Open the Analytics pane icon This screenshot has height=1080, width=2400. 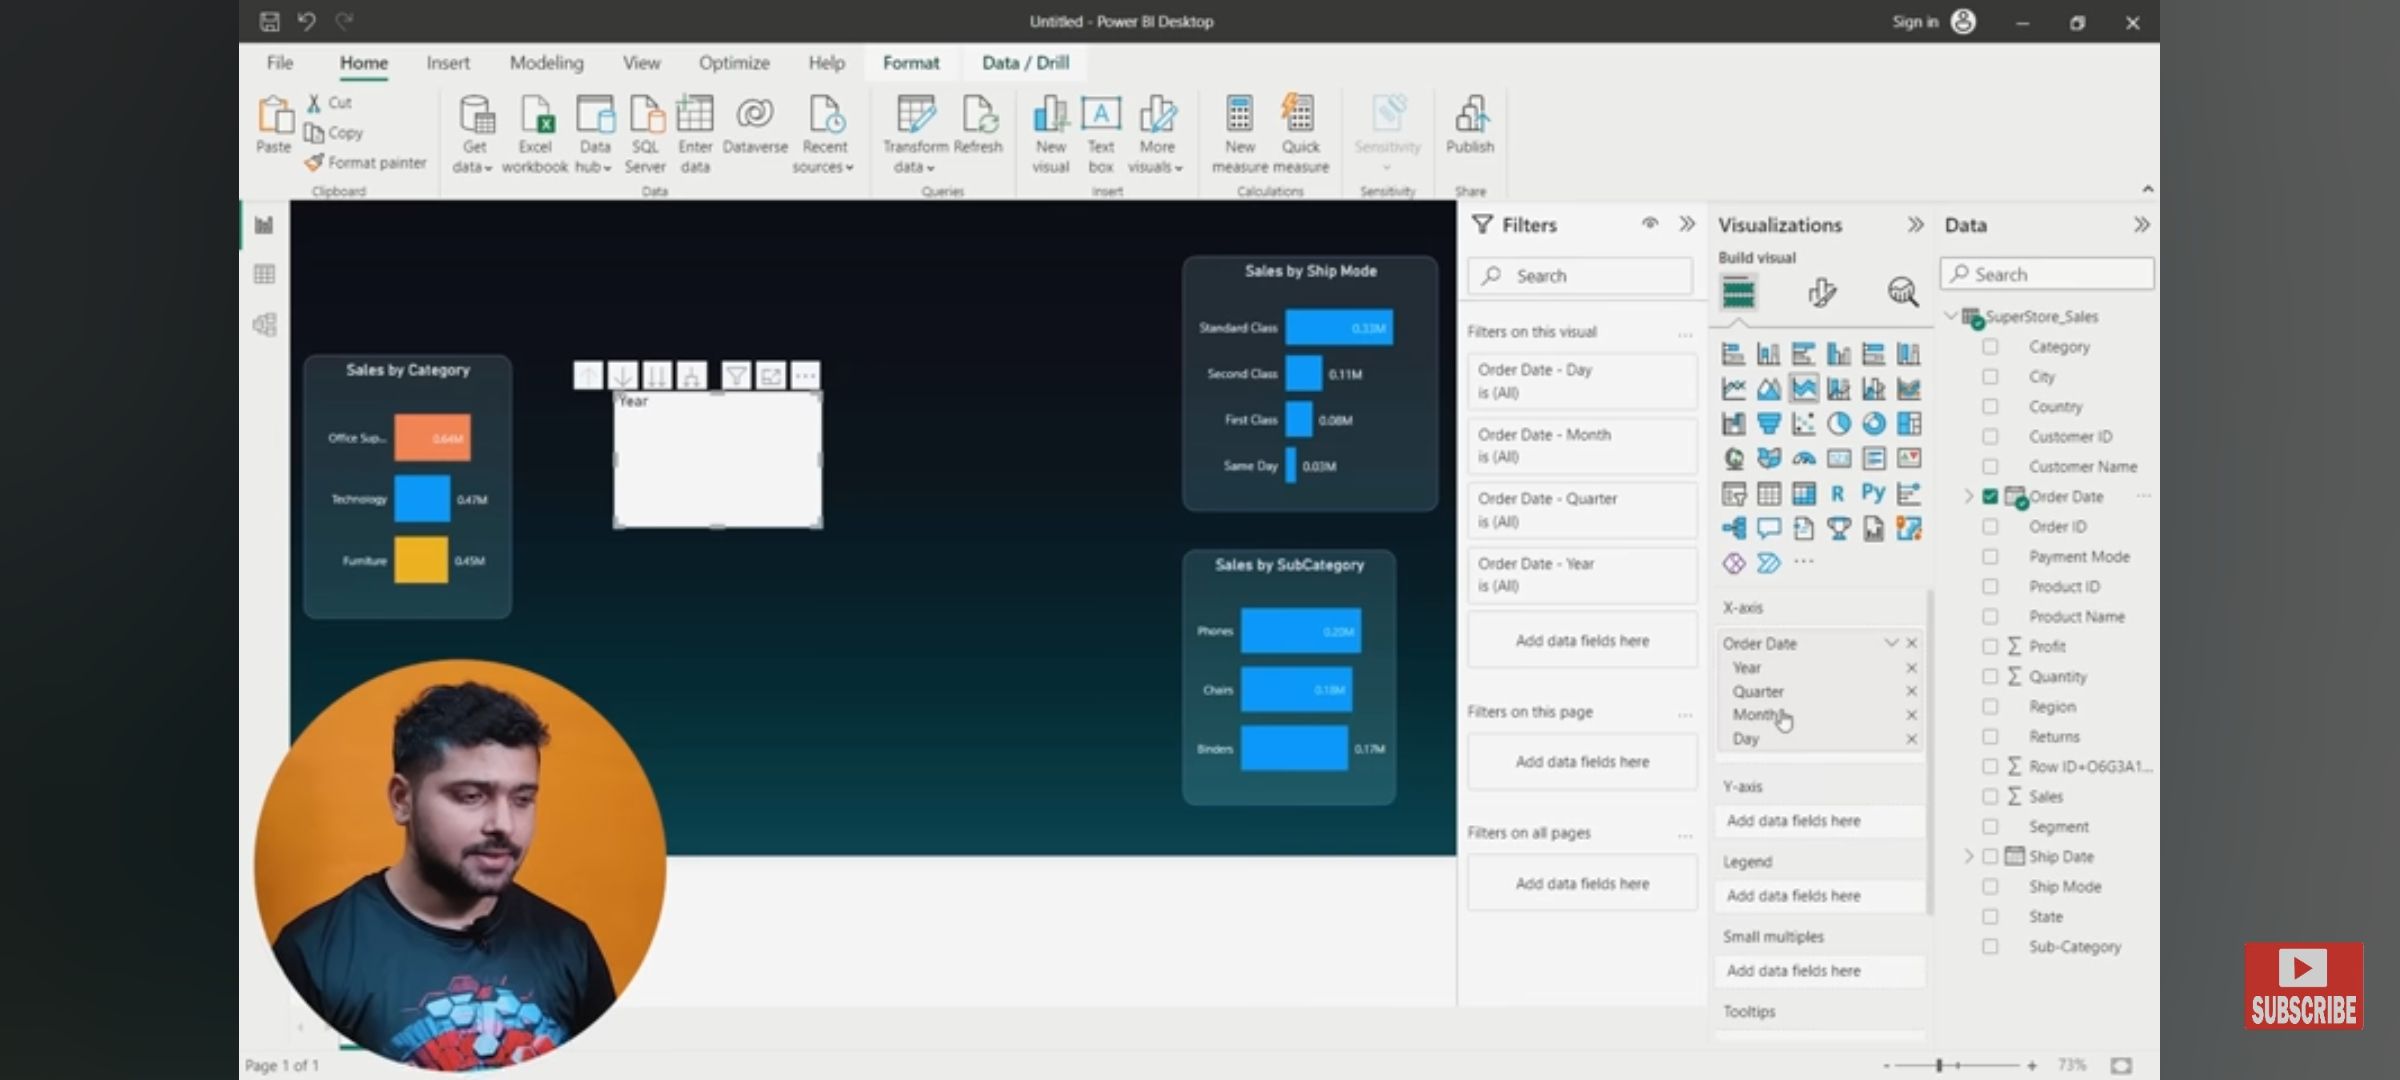point(1902,293)
